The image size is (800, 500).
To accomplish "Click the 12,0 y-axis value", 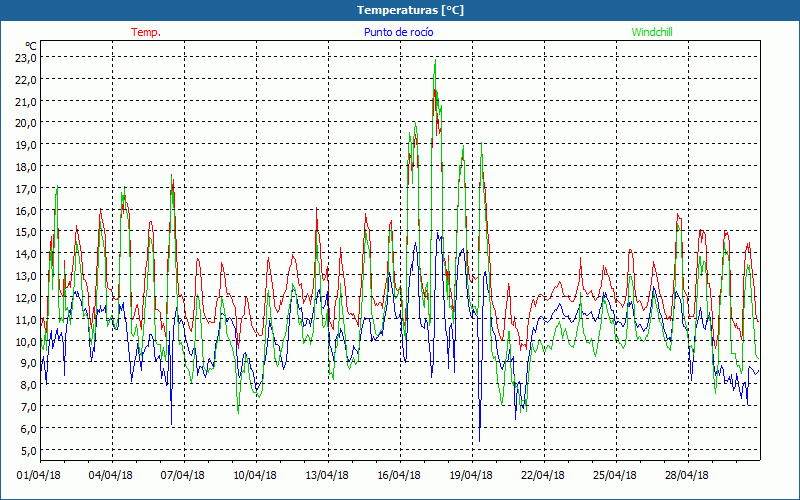I will (x=26, y=297).
